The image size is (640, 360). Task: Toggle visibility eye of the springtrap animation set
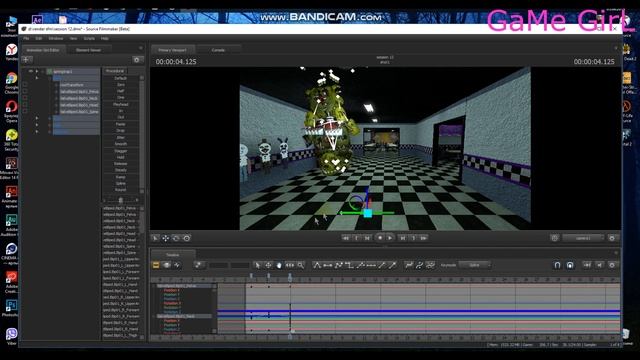(x=30, y=71)
